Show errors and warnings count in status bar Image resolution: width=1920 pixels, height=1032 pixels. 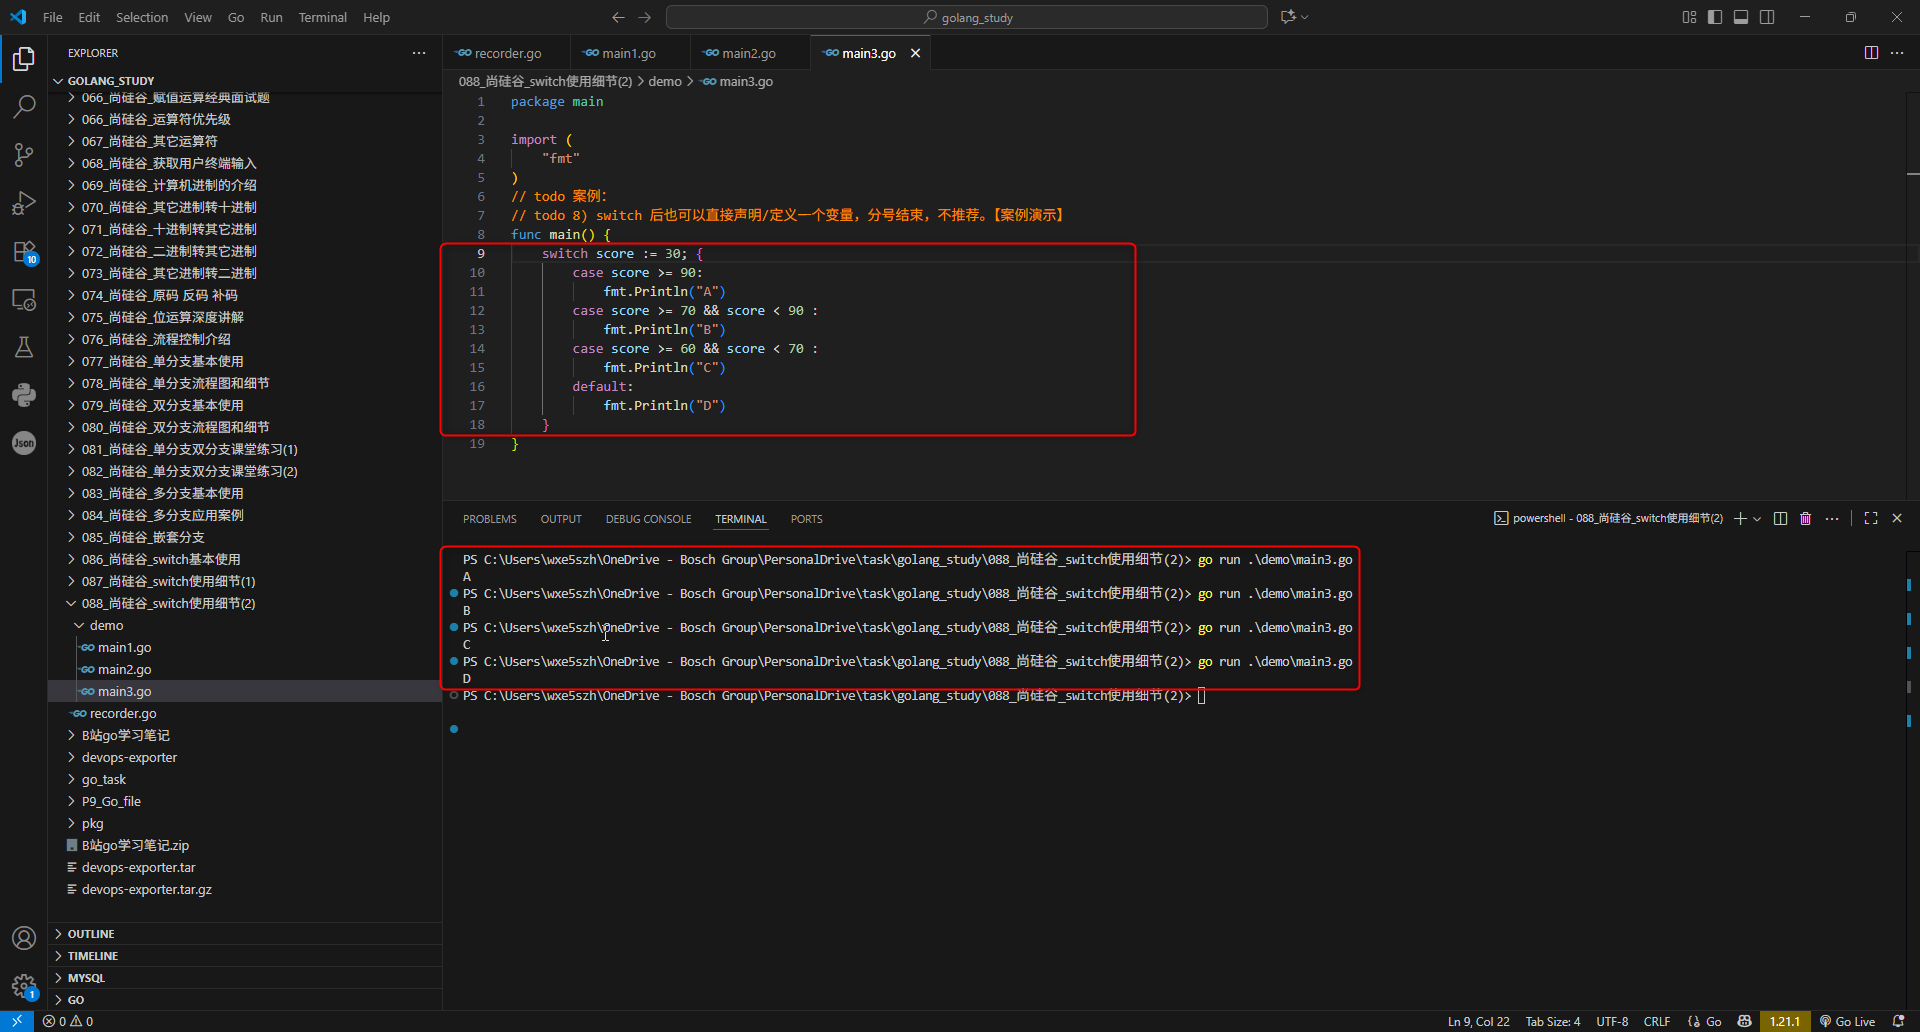point(68,1021)
